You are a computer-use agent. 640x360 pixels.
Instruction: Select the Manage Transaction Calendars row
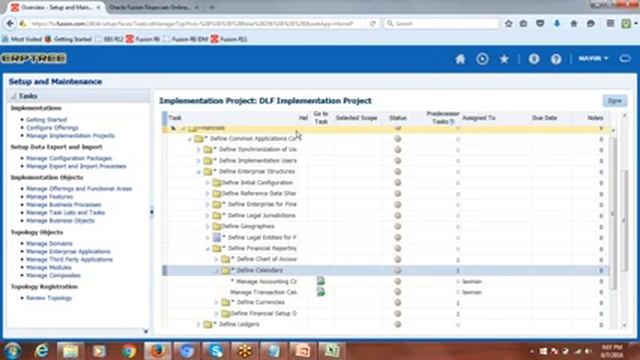click(x=386, y=292)
